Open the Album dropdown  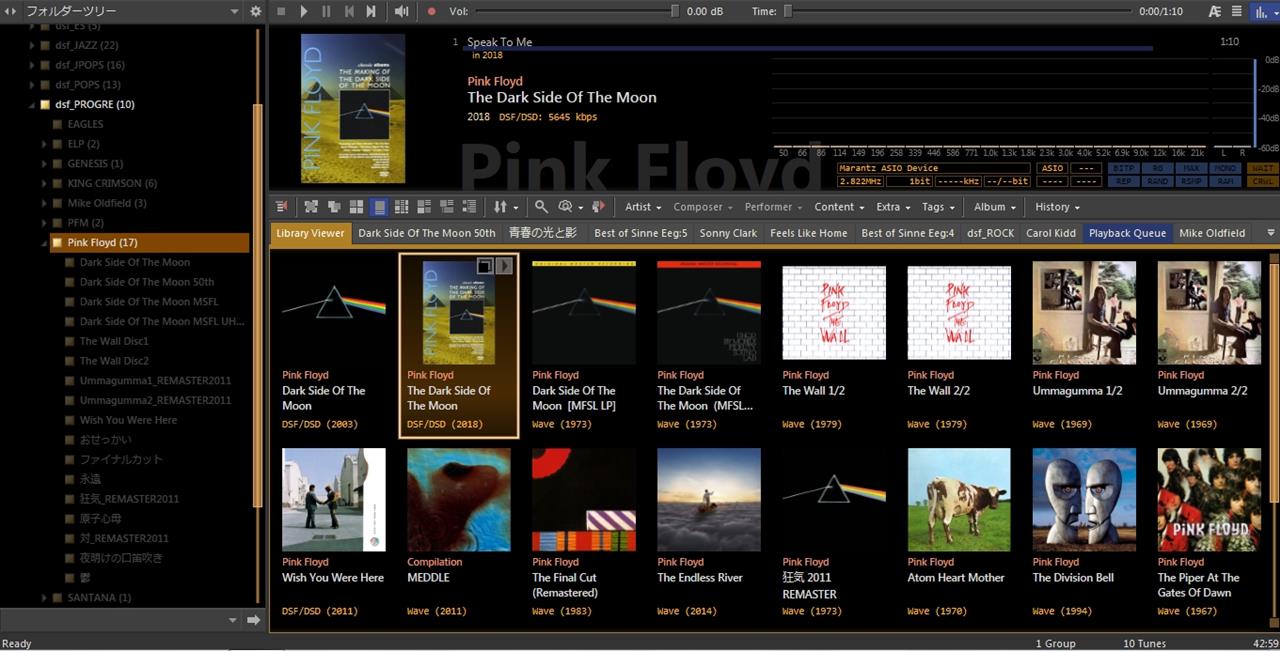[995, 207]
